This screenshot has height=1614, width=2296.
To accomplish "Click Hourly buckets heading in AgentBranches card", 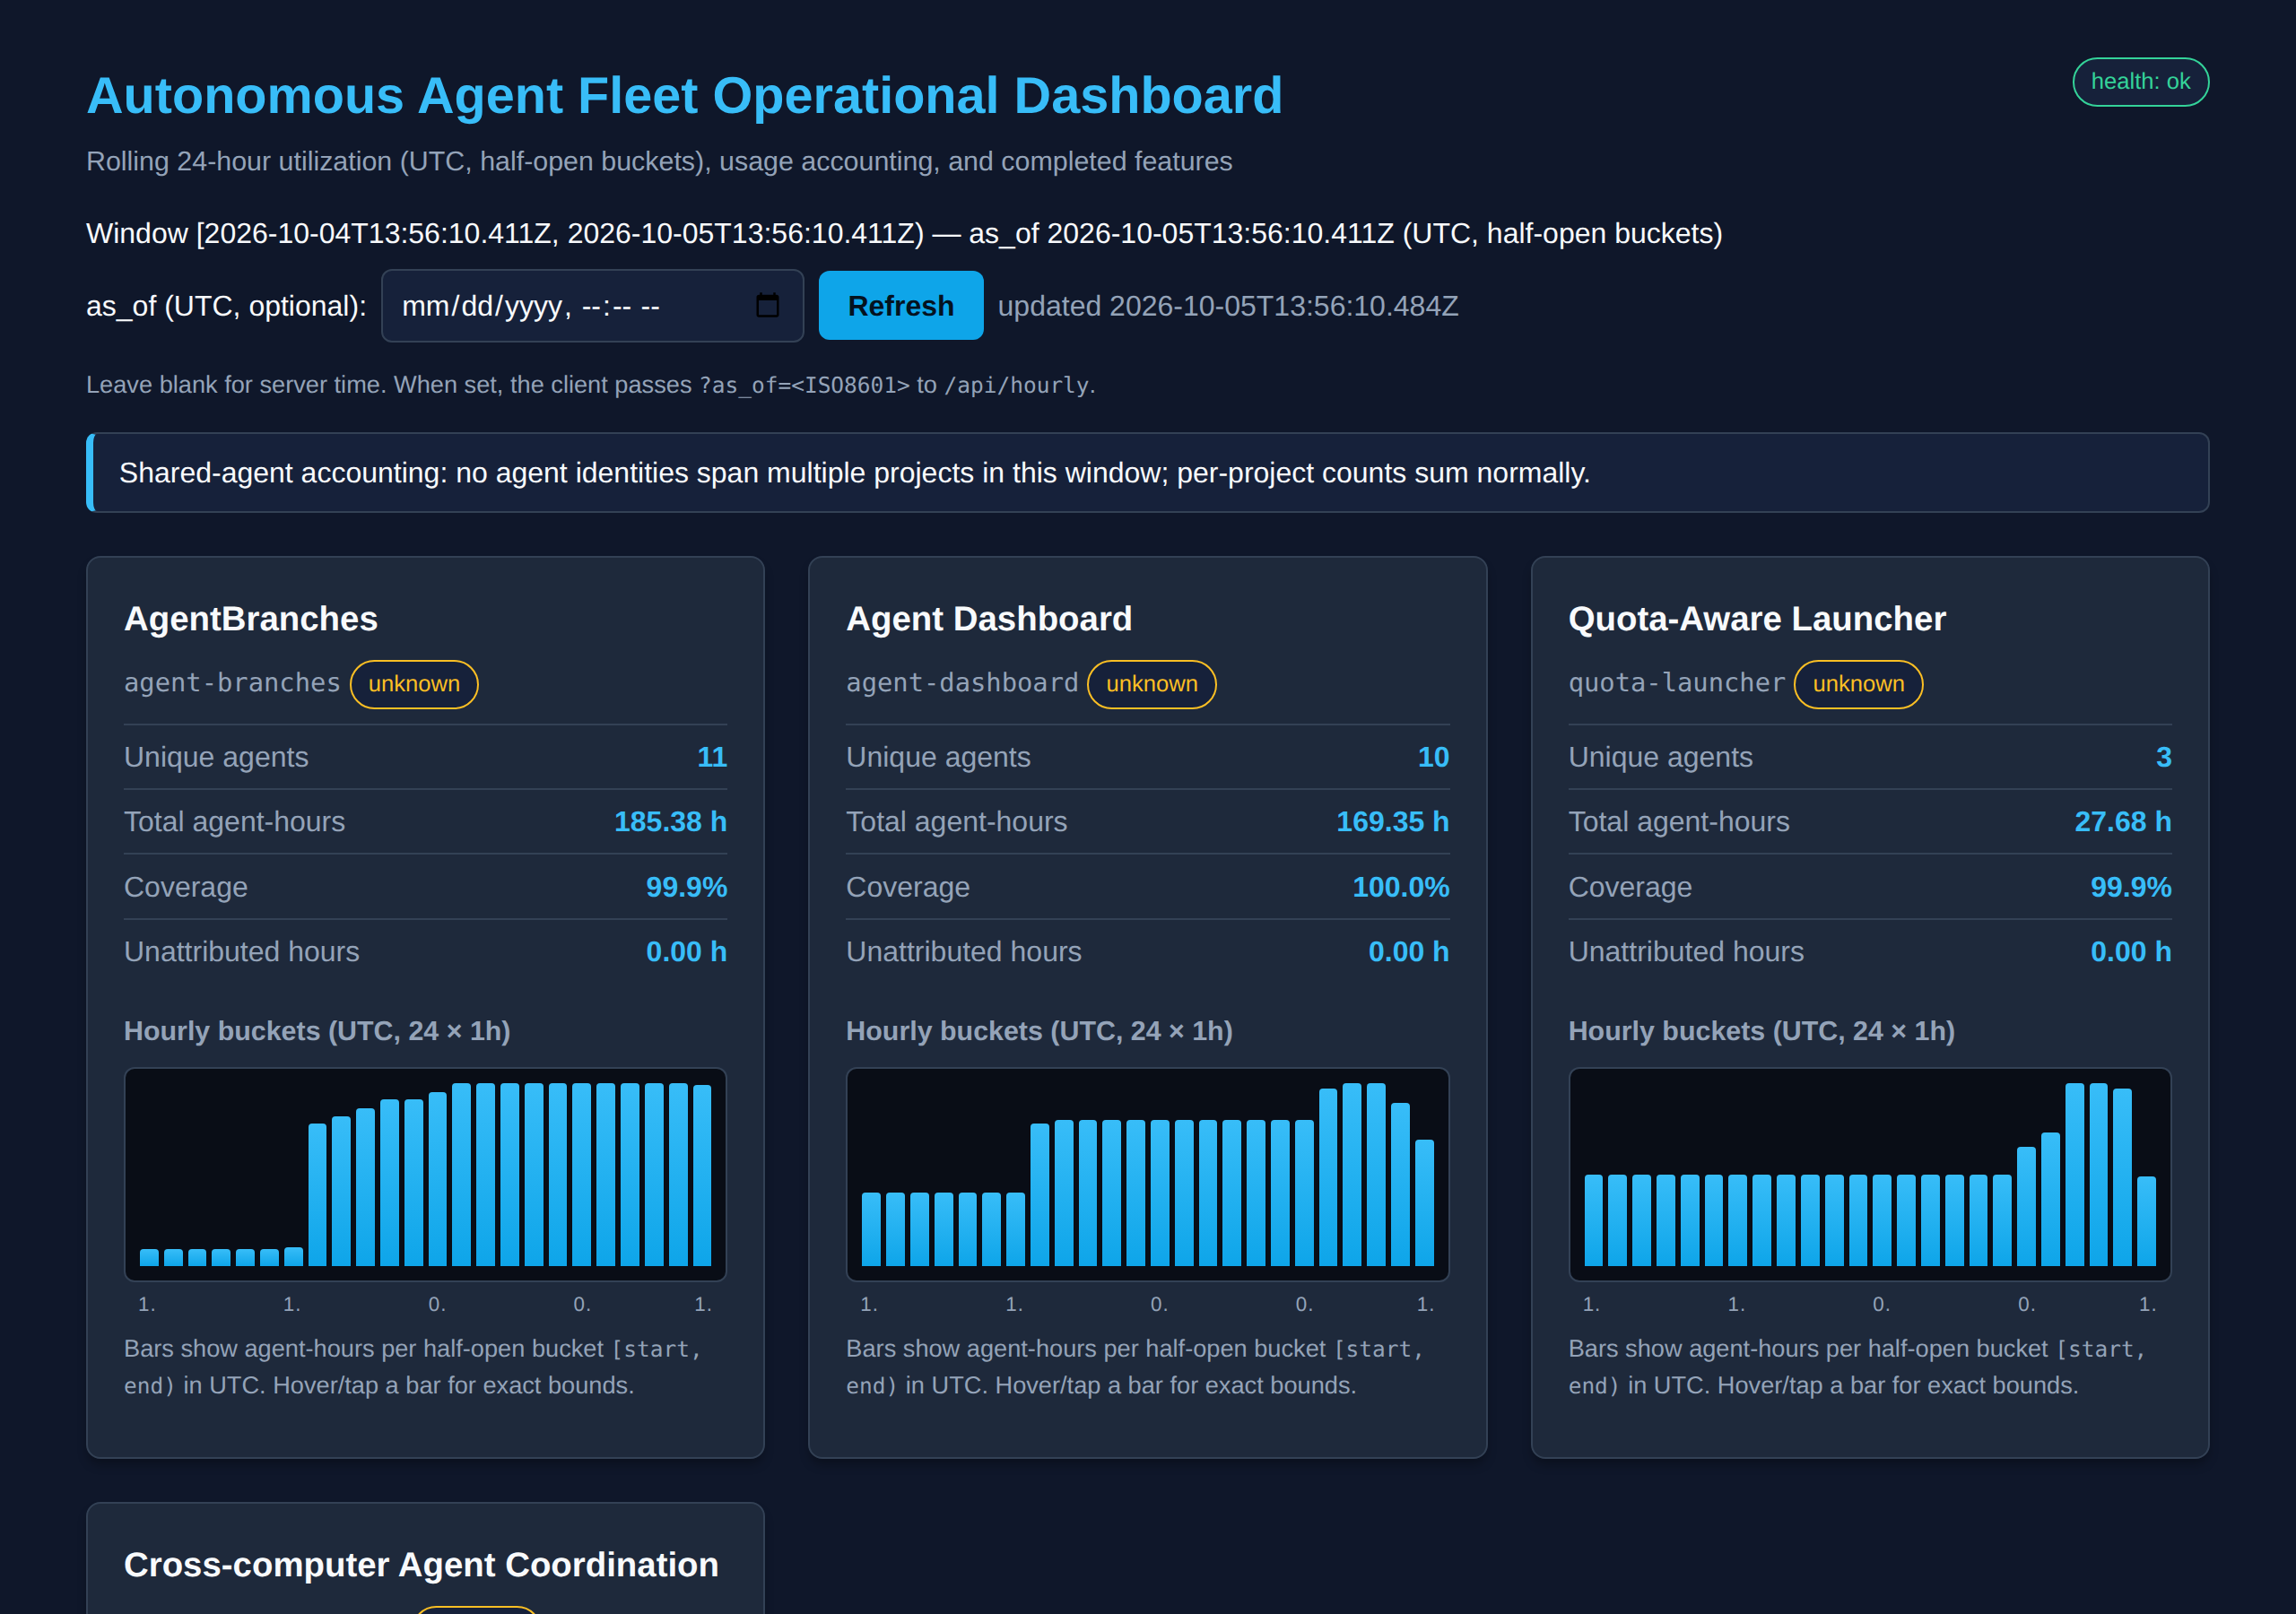I will coord(317,1031).
